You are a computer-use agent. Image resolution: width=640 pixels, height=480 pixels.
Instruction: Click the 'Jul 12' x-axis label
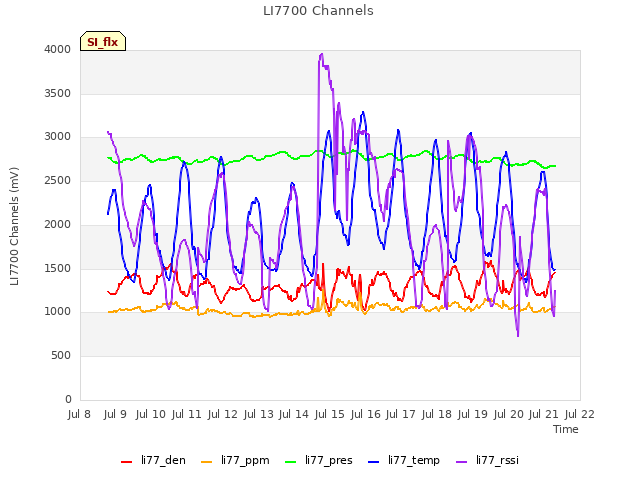pos(222,414)
